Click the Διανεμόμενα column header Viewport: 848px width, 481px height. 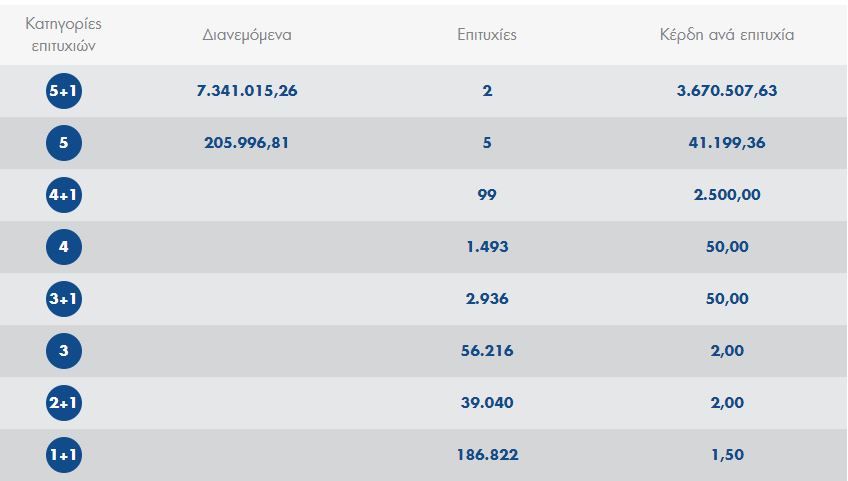(x=247, y=35)
